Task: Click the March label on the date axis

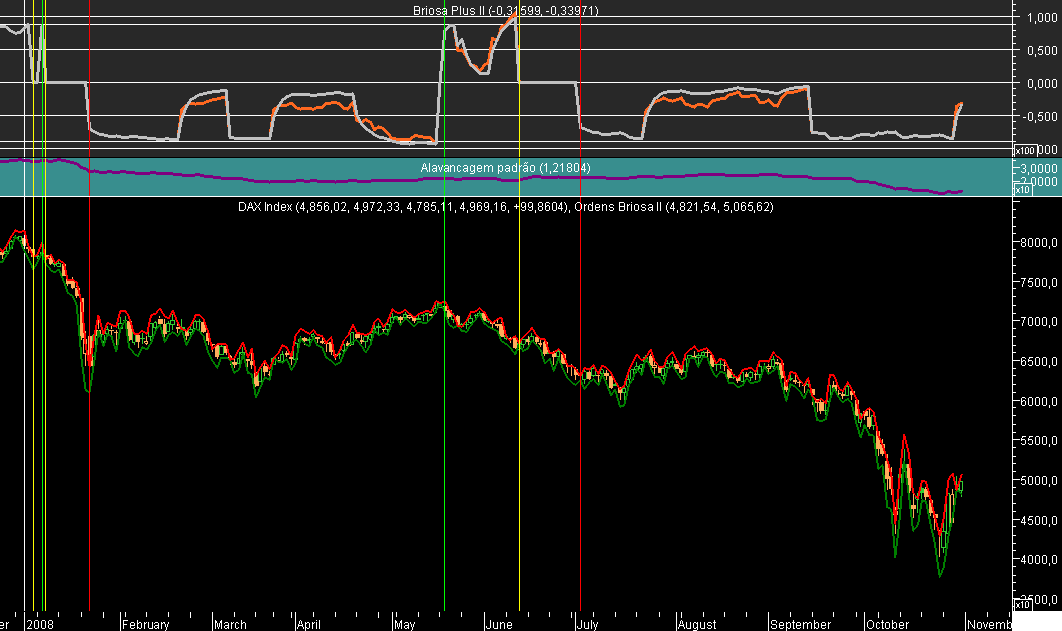Action: [x=230, y=624]
